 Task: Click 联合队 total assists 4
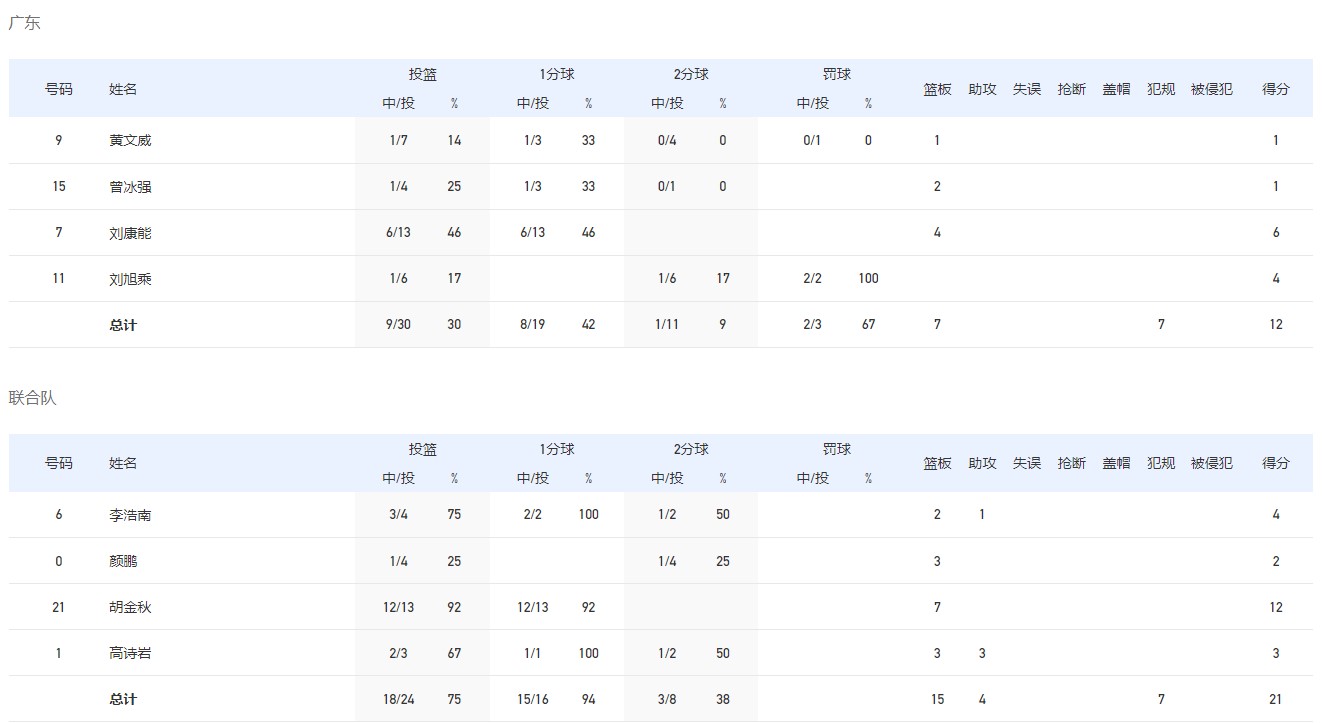[982, 699]
